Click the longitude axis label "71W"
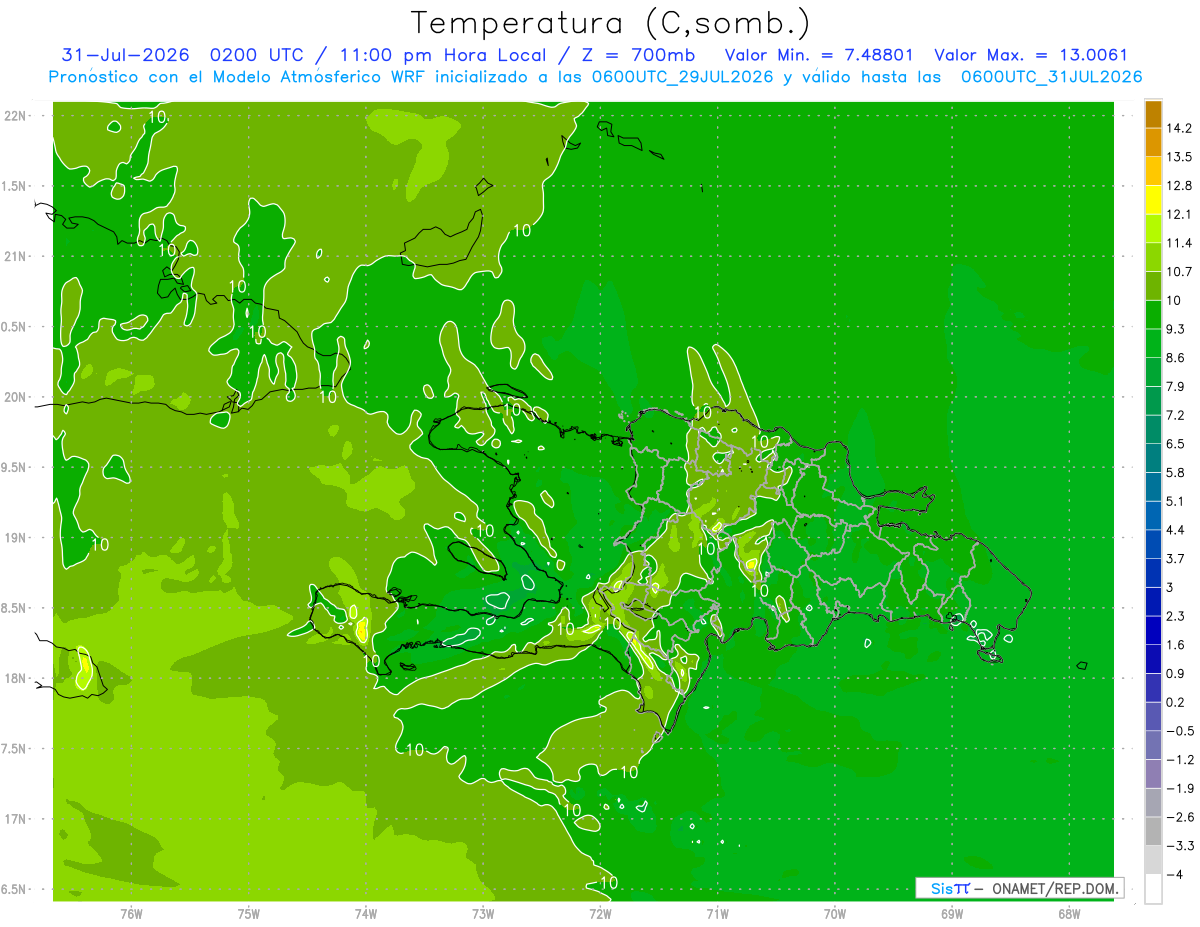1200x927 pixels. (x=717, y=913)
